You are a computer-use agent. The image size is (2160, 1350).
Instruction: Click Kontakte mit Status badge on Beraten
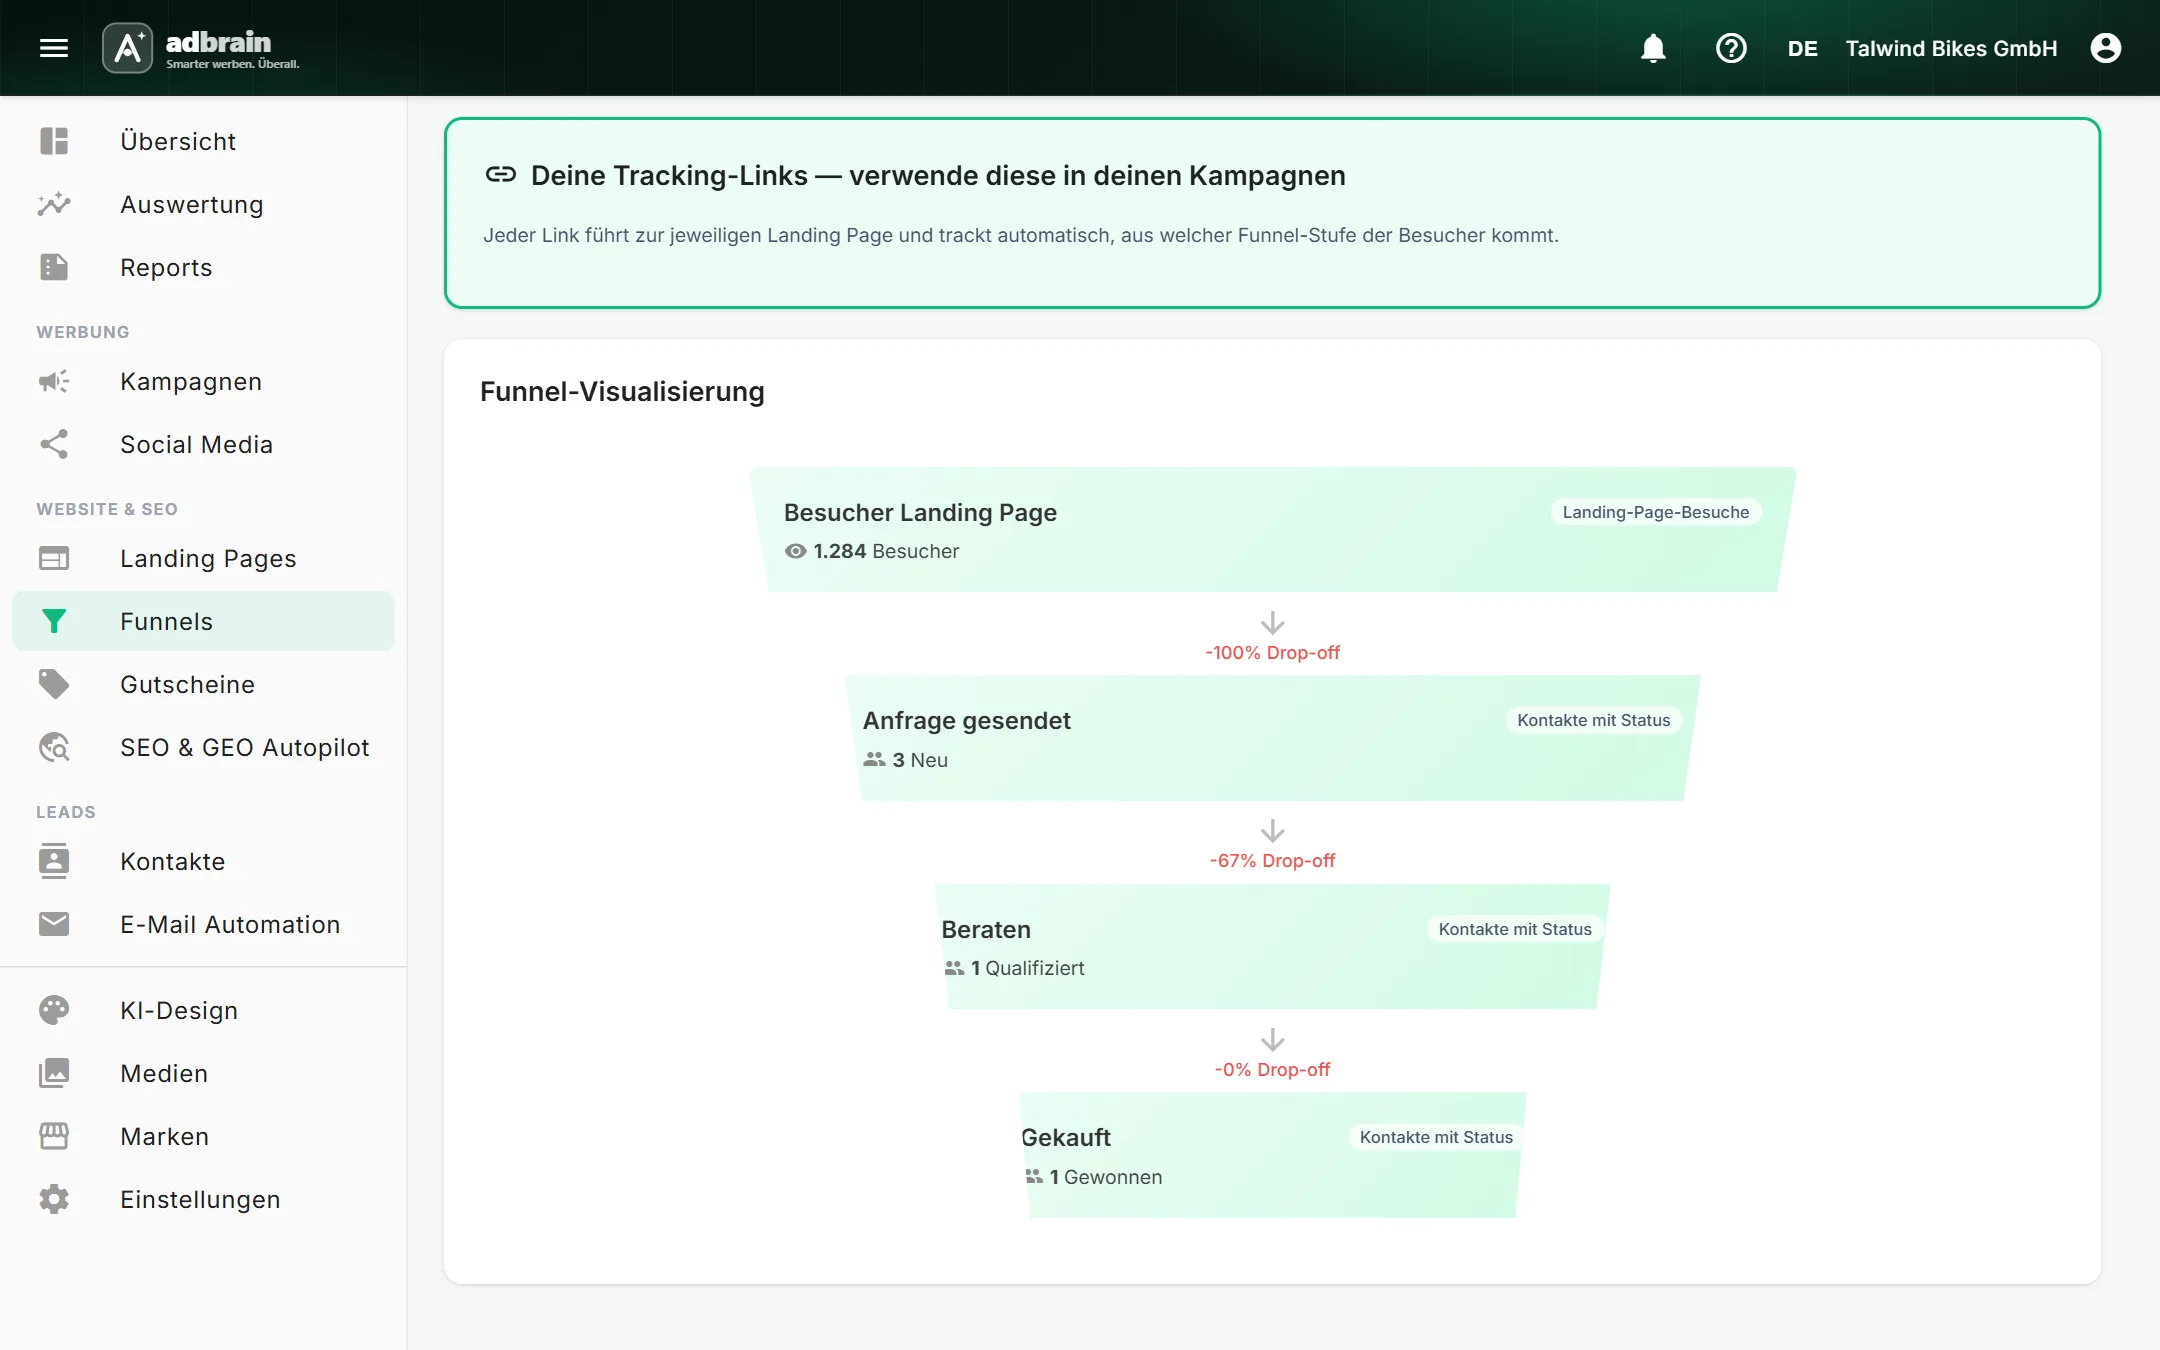point(1515,929)
